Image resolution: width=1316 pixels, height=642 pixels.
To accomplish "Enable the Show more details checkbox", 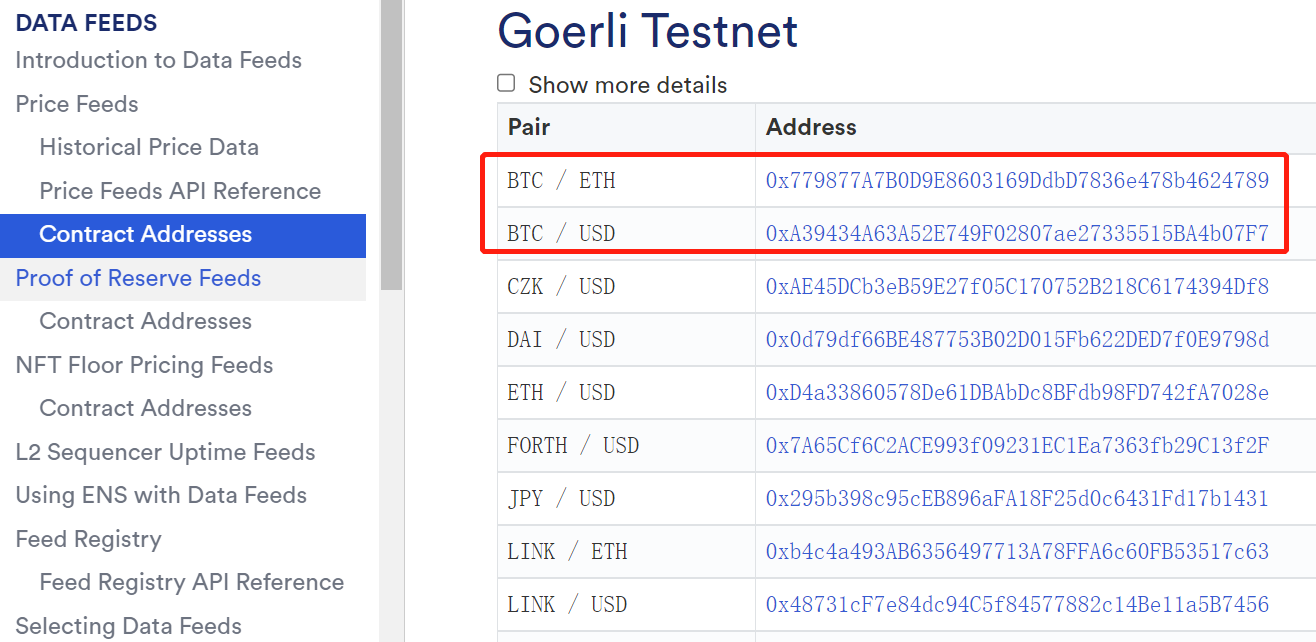I will [x=507, y=84].
